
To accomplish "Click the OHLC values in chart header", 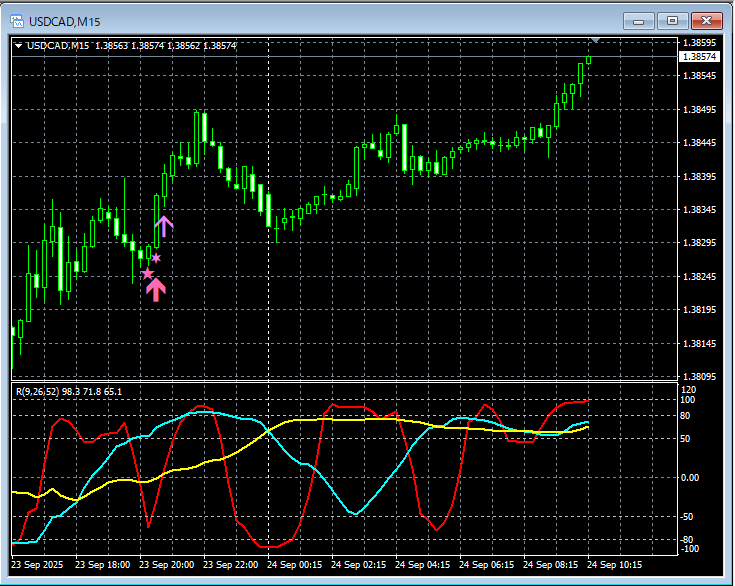I will point(165,46).
